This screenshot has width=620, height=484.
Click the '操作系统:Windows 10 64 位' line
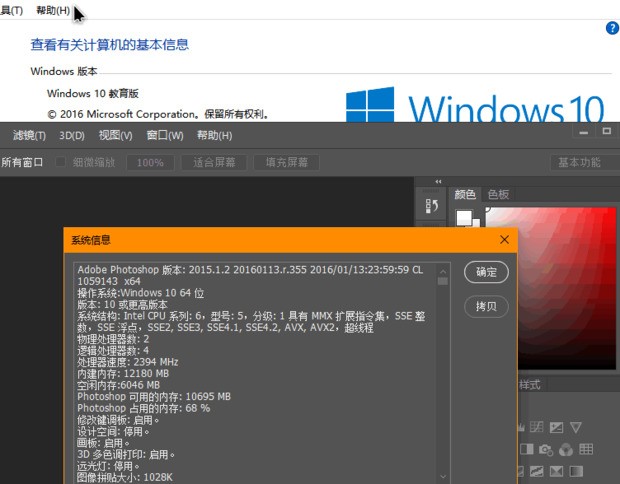(x=141, y=293)
